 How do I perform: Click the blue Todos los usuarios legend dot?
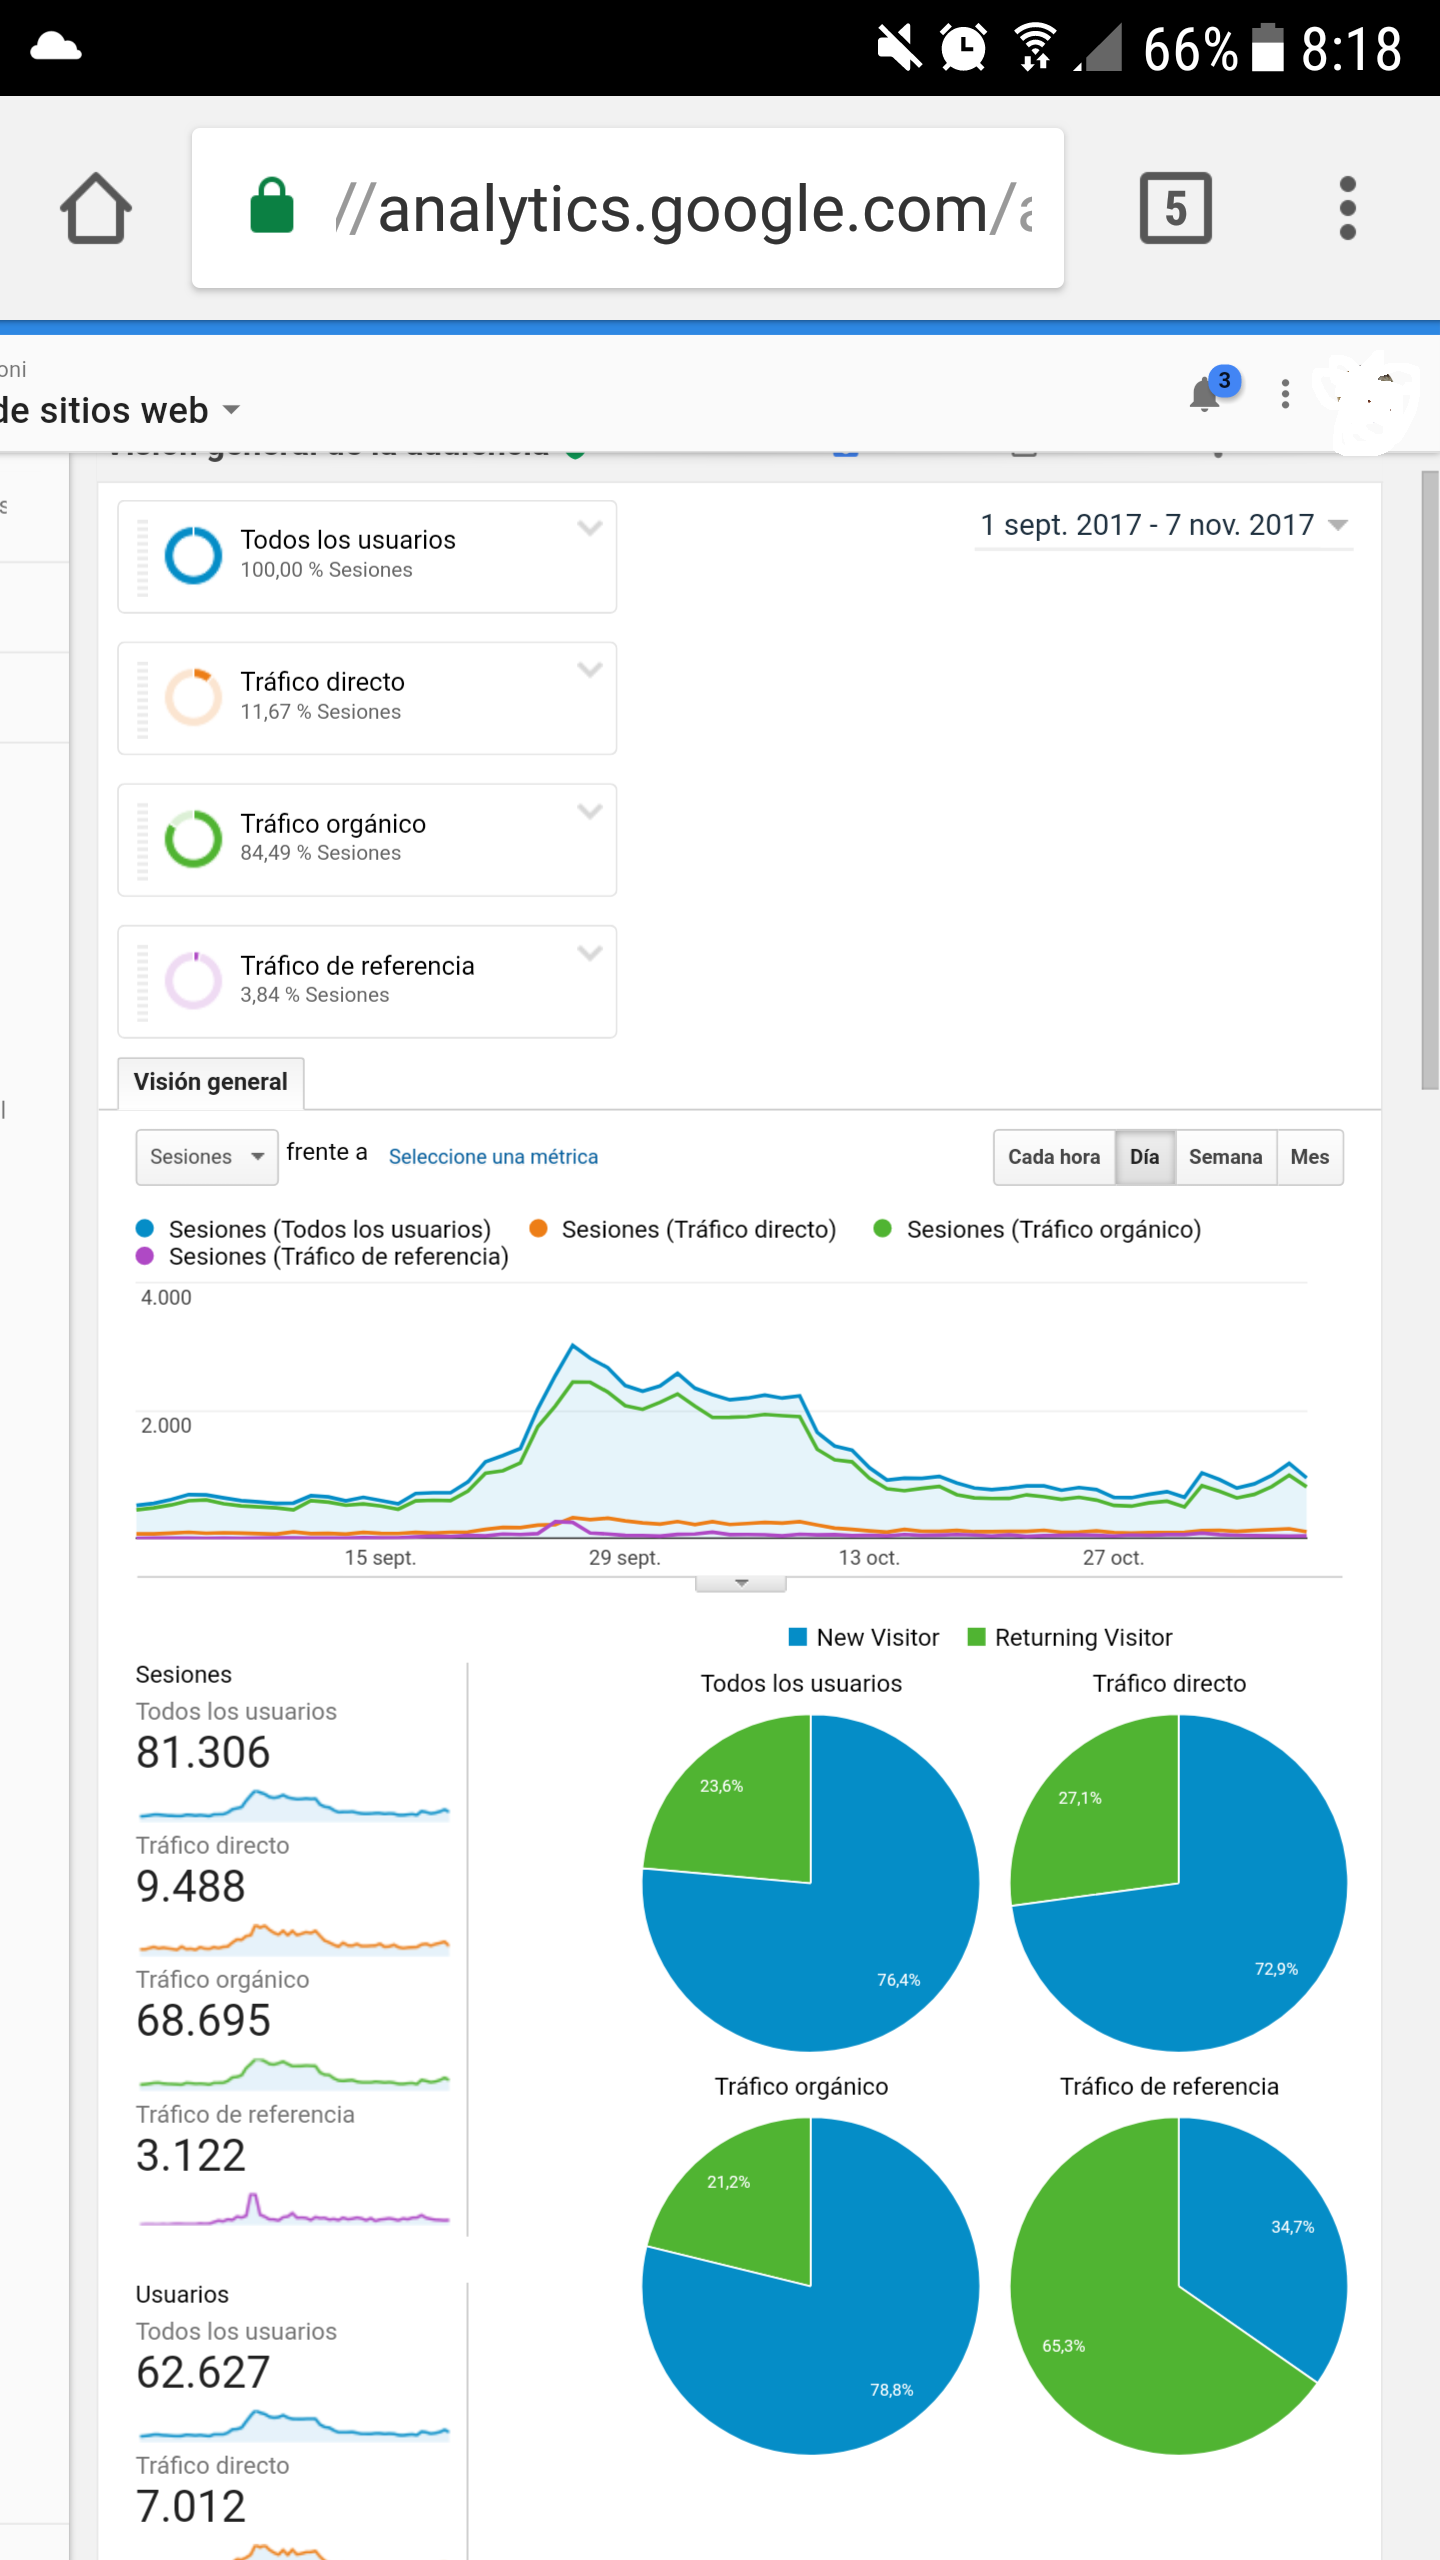coord(145,1229)
